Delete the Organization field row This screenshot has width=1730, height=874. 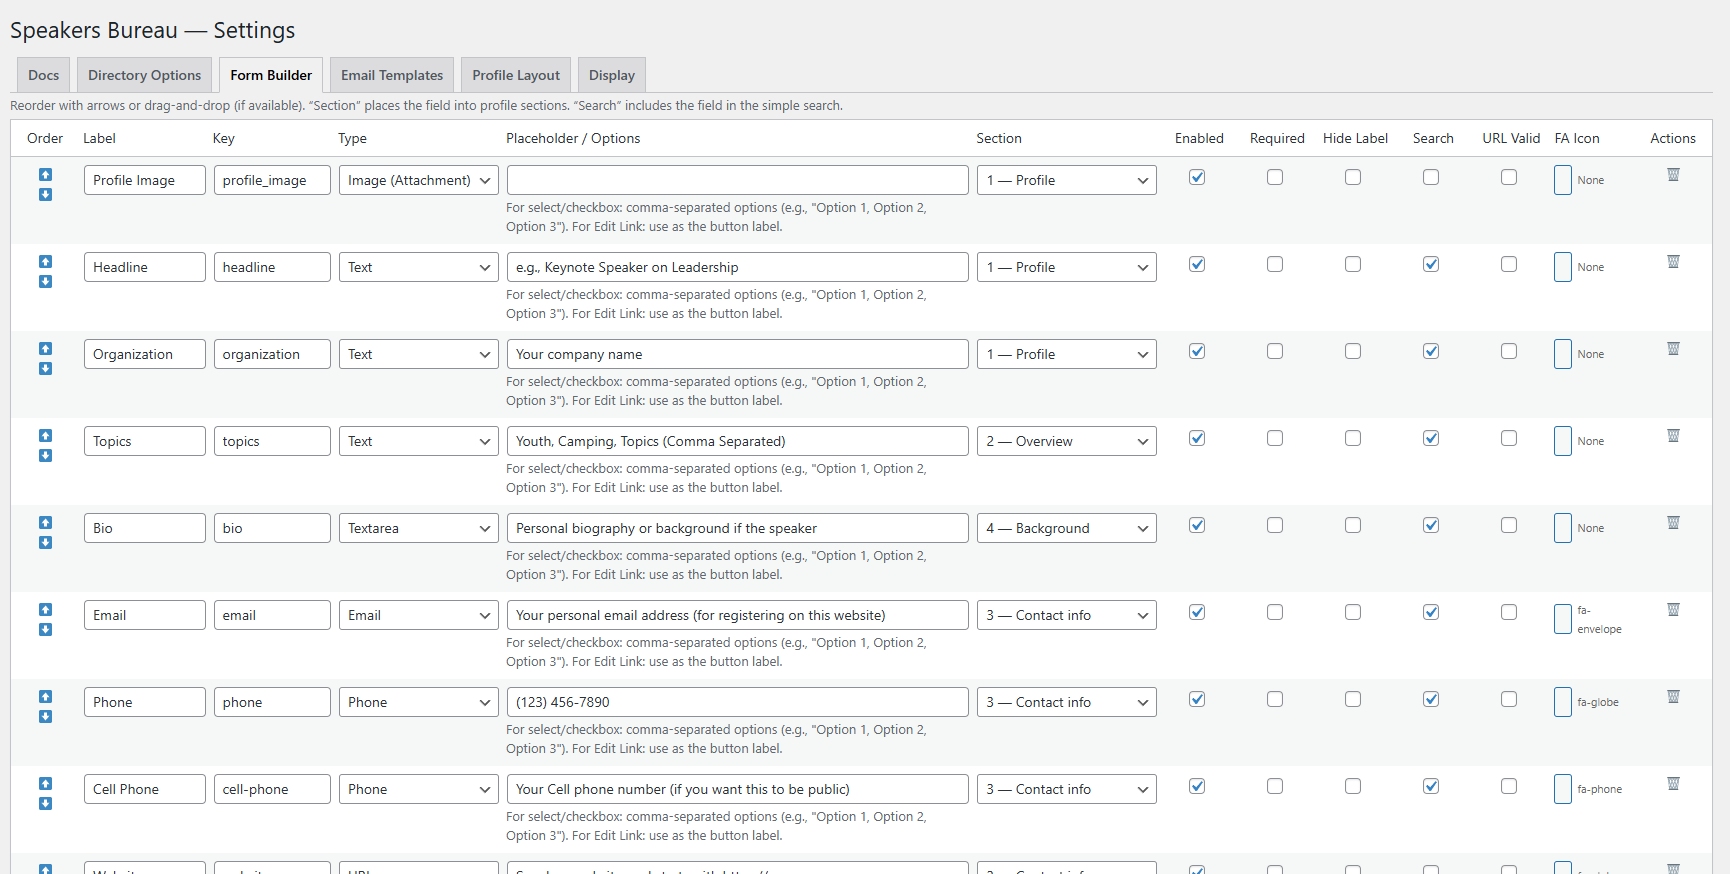(1673, 349)
